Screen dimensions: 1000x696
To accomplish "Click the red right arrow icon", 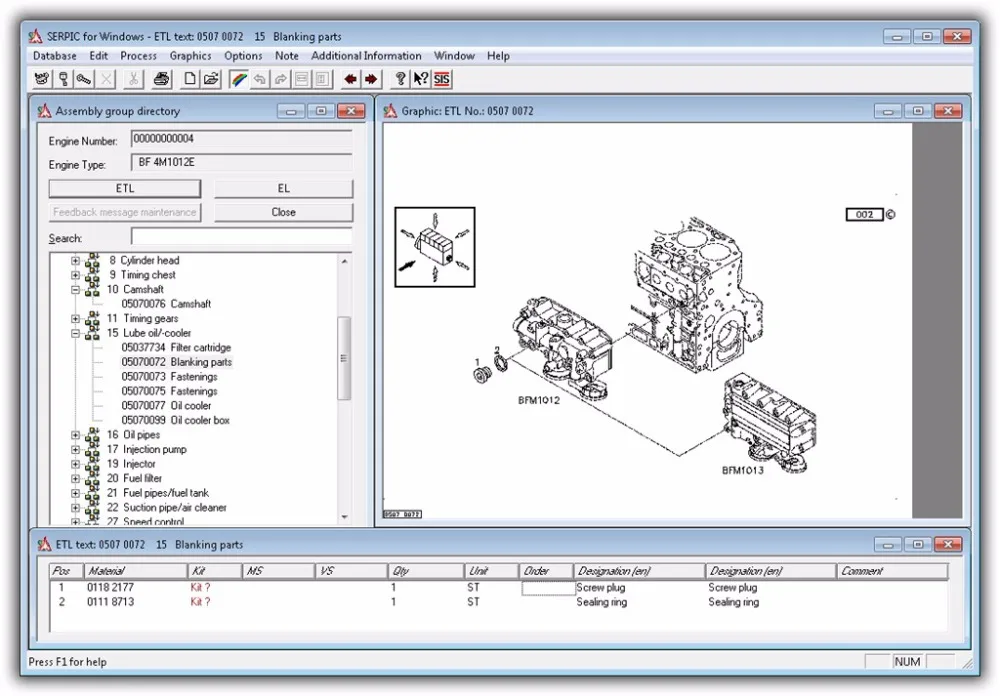I will tap(371, 79).
